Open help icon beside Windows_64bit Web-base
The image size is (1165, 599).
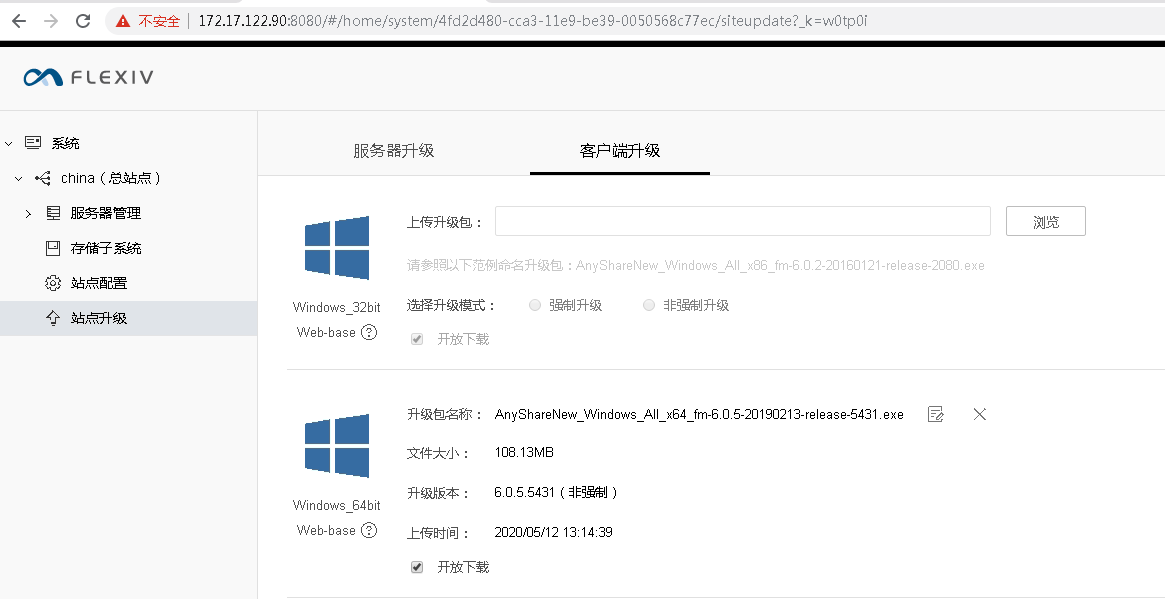[x=369, y=530]
